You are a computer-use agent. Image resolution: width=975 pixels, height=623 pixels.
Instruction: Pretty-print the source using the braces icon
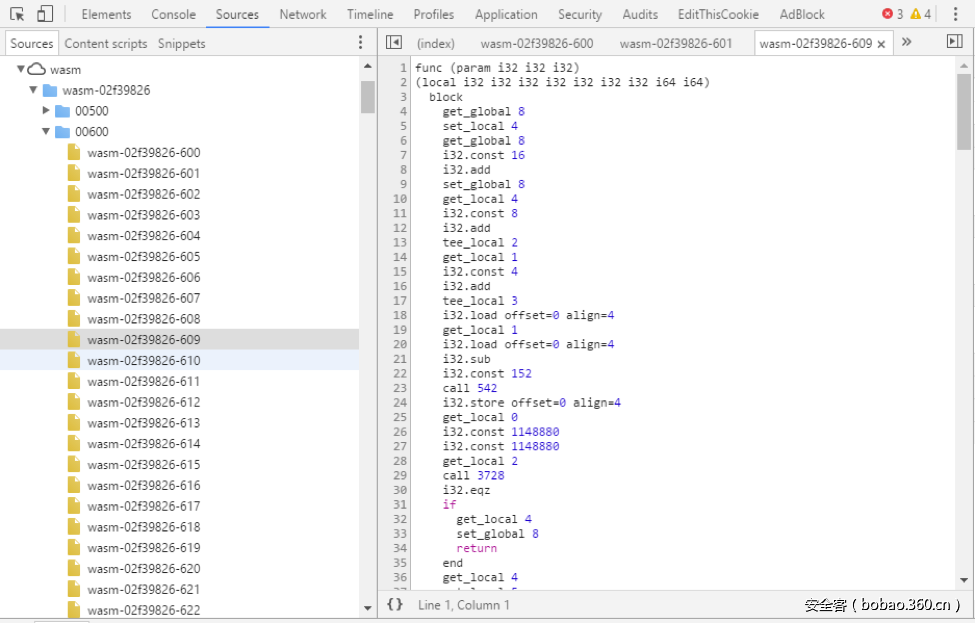pos(395,604)
